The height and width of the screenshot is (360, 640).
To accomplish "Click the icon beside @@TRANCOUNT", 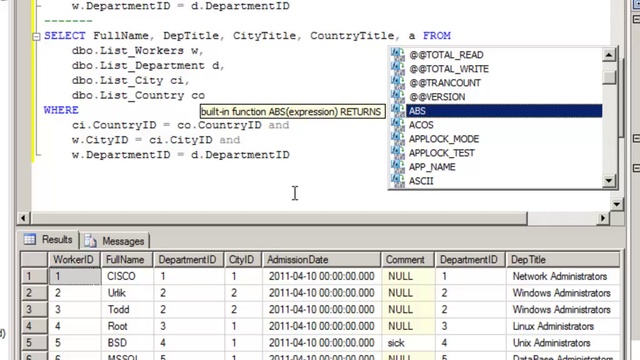I will [398, 82].
